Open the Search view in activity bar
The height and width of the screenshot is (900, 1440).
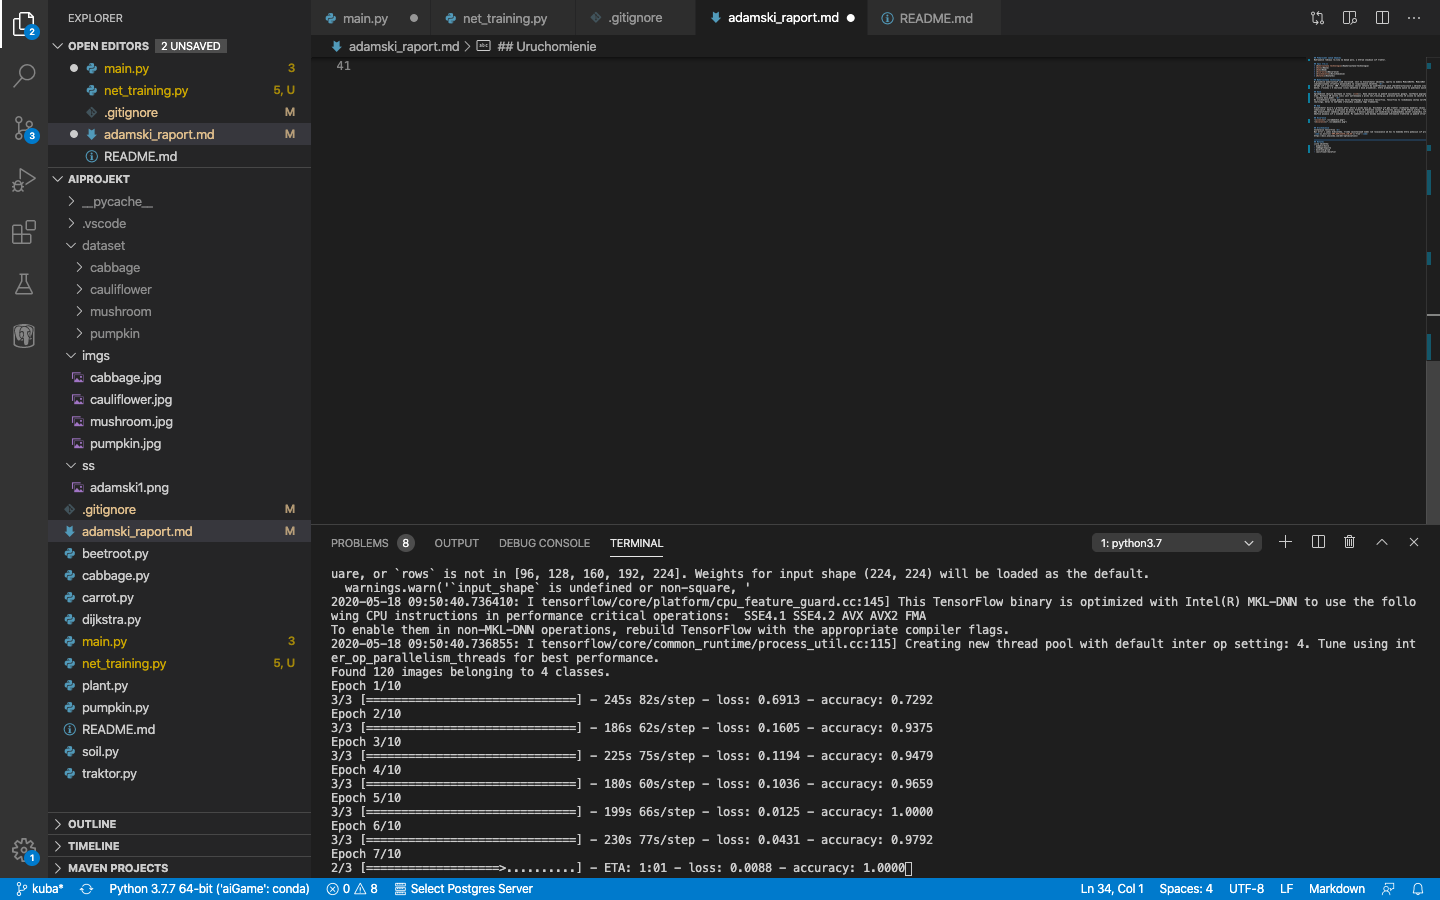click(x=24, y=76)
